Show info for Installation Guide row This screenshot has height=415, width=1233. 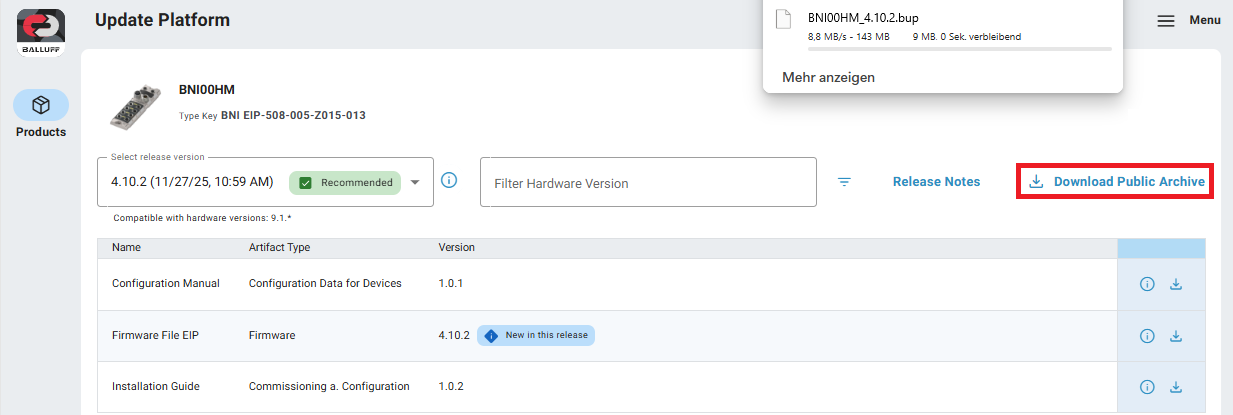click(x=1147, y=387)
